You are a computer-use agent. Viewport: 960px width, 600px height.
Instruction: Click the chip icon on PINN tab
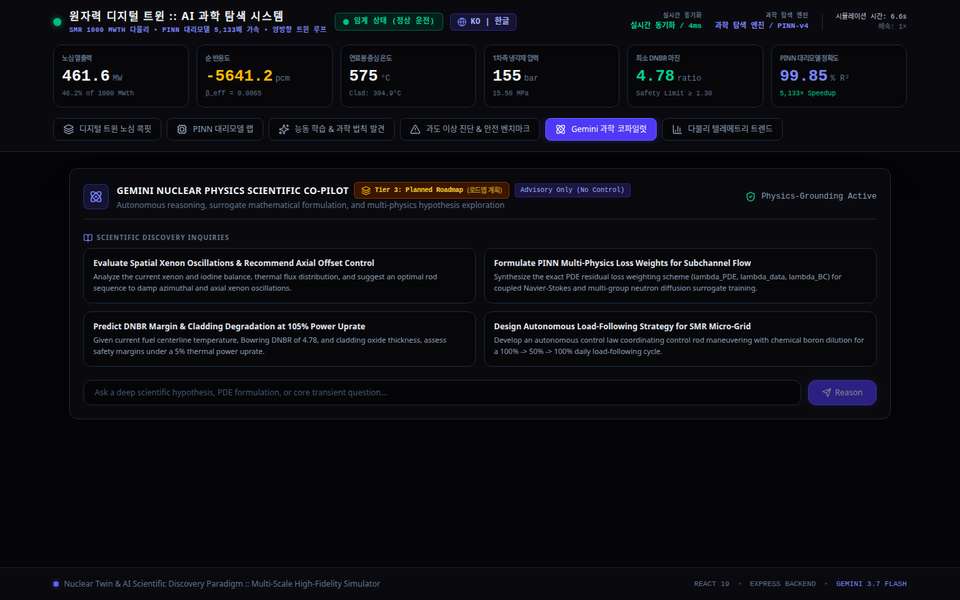click(182, 129)
